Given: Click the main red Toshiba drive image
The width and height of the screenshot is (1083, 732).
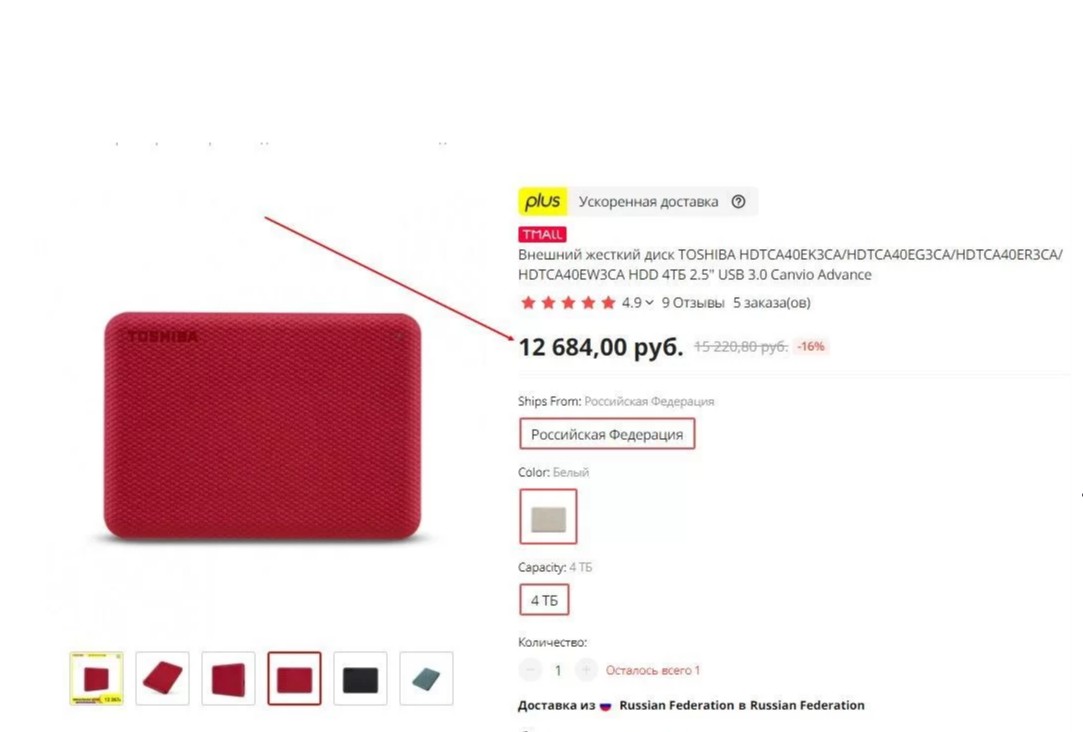Looking at the screenshot, I should [x=262, y=425].
